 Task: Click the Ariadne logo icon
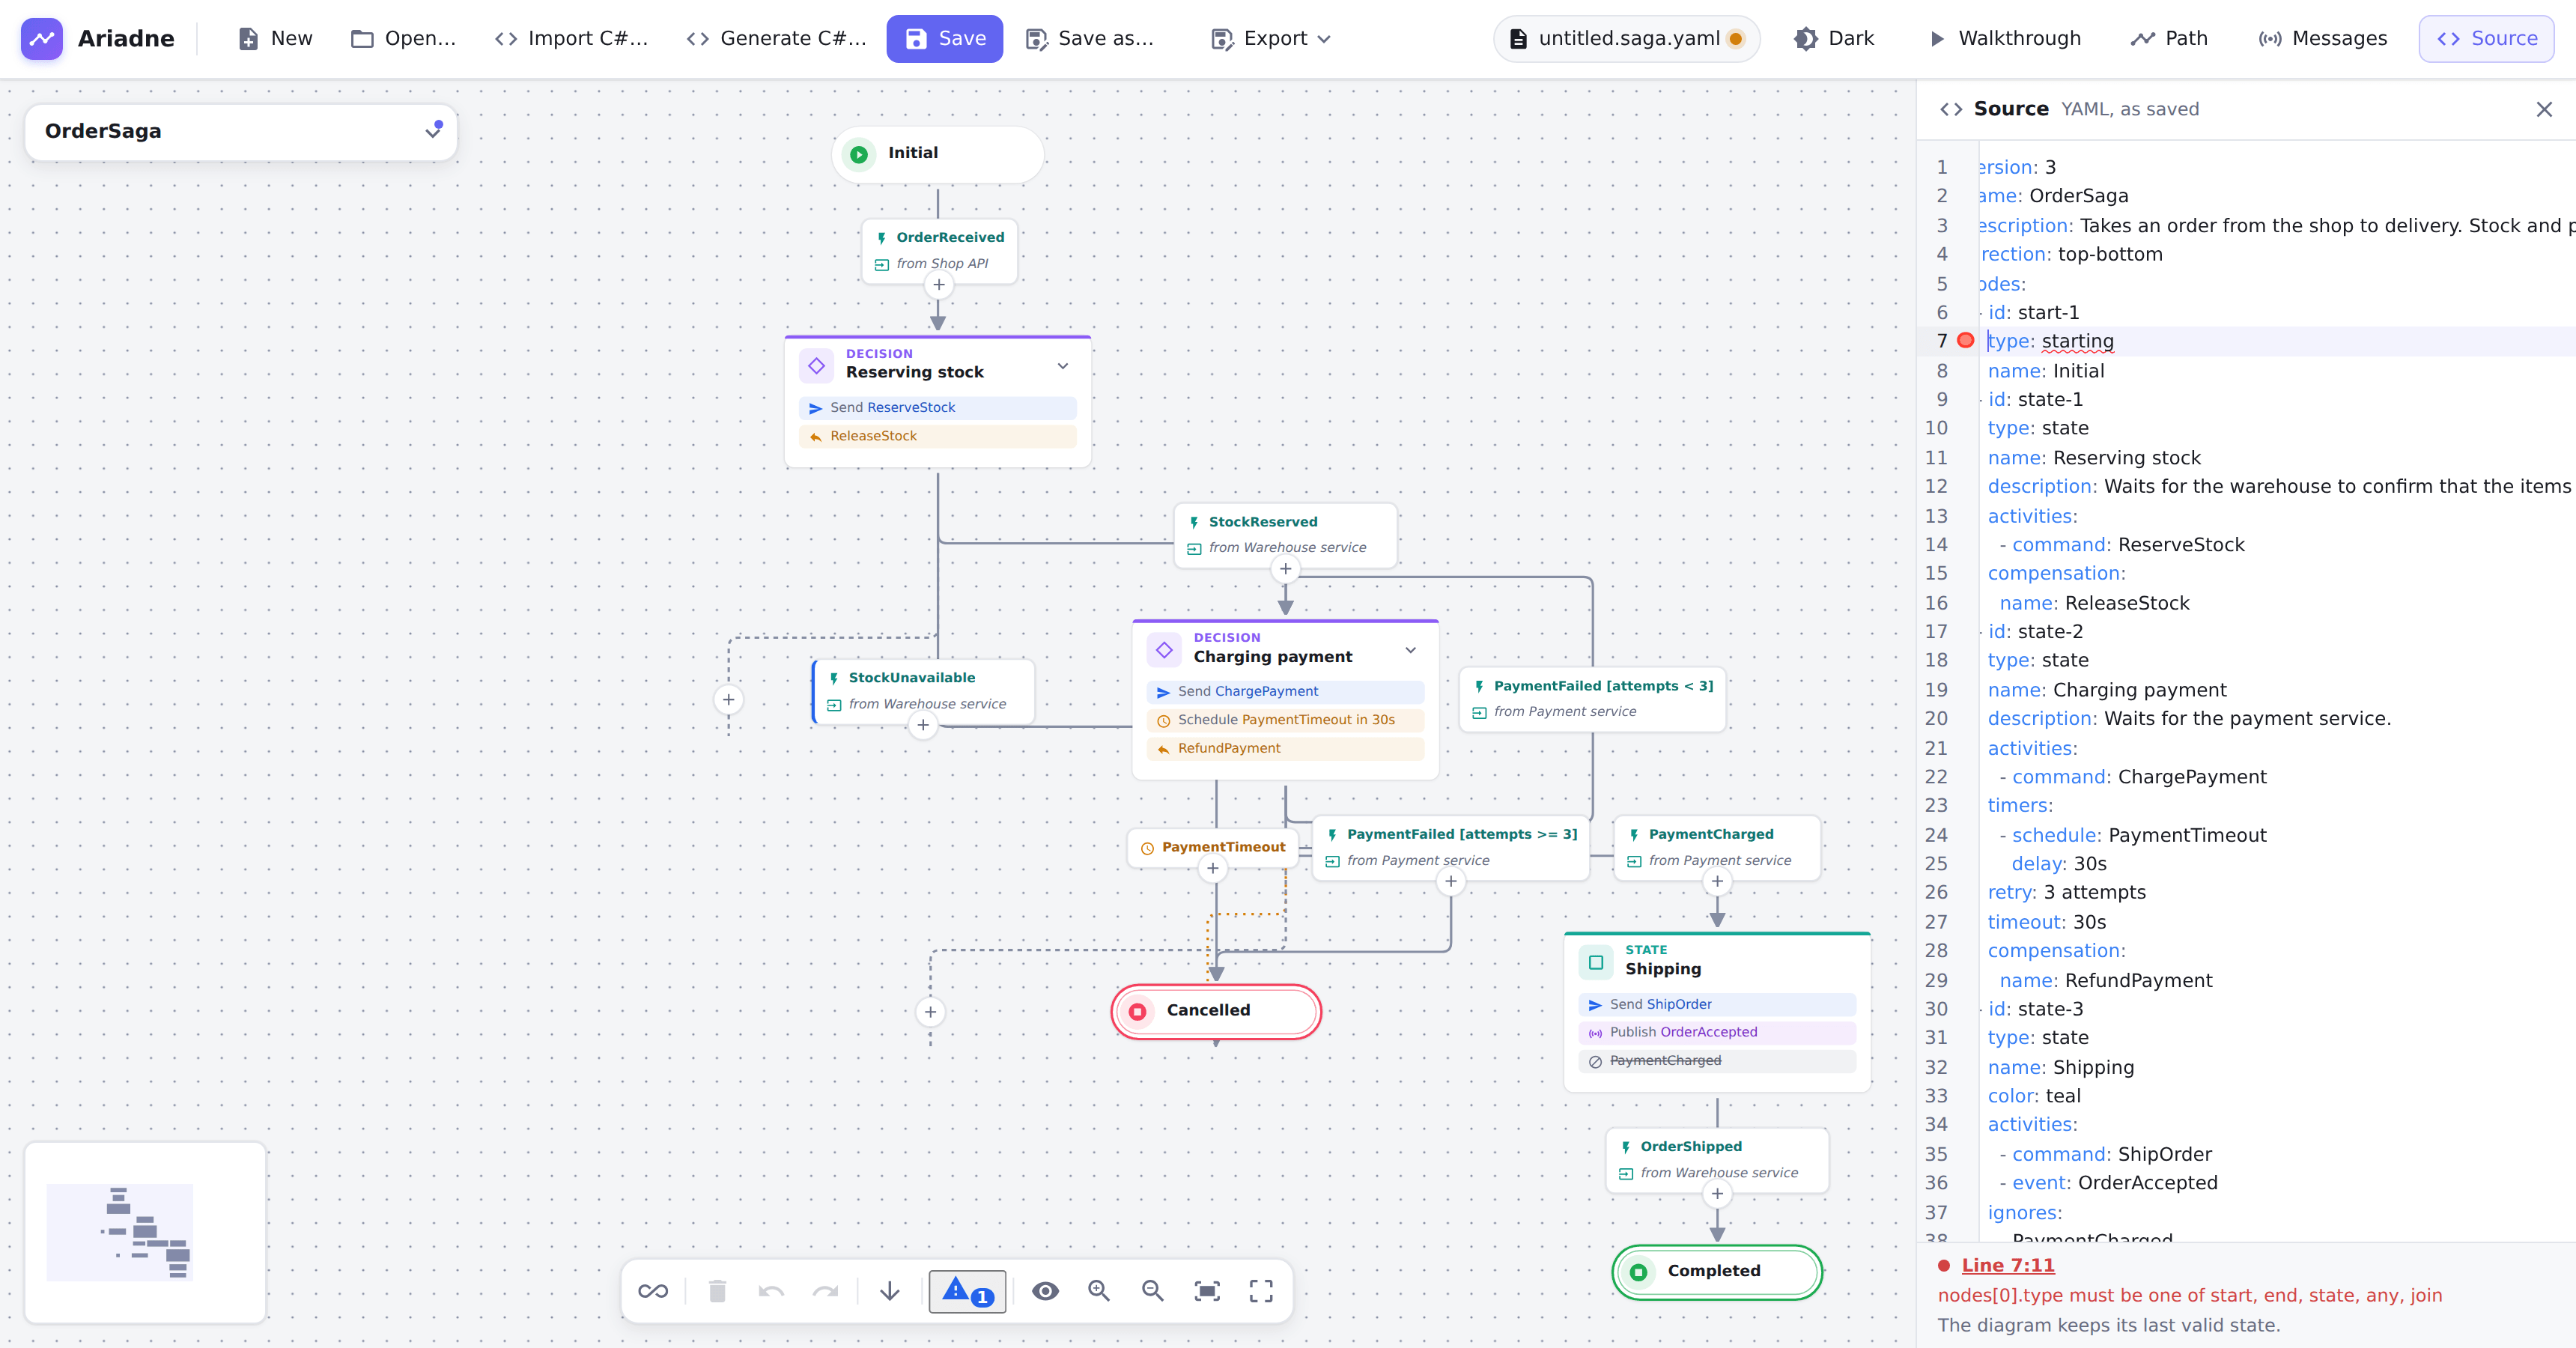[x=42, y=39]
